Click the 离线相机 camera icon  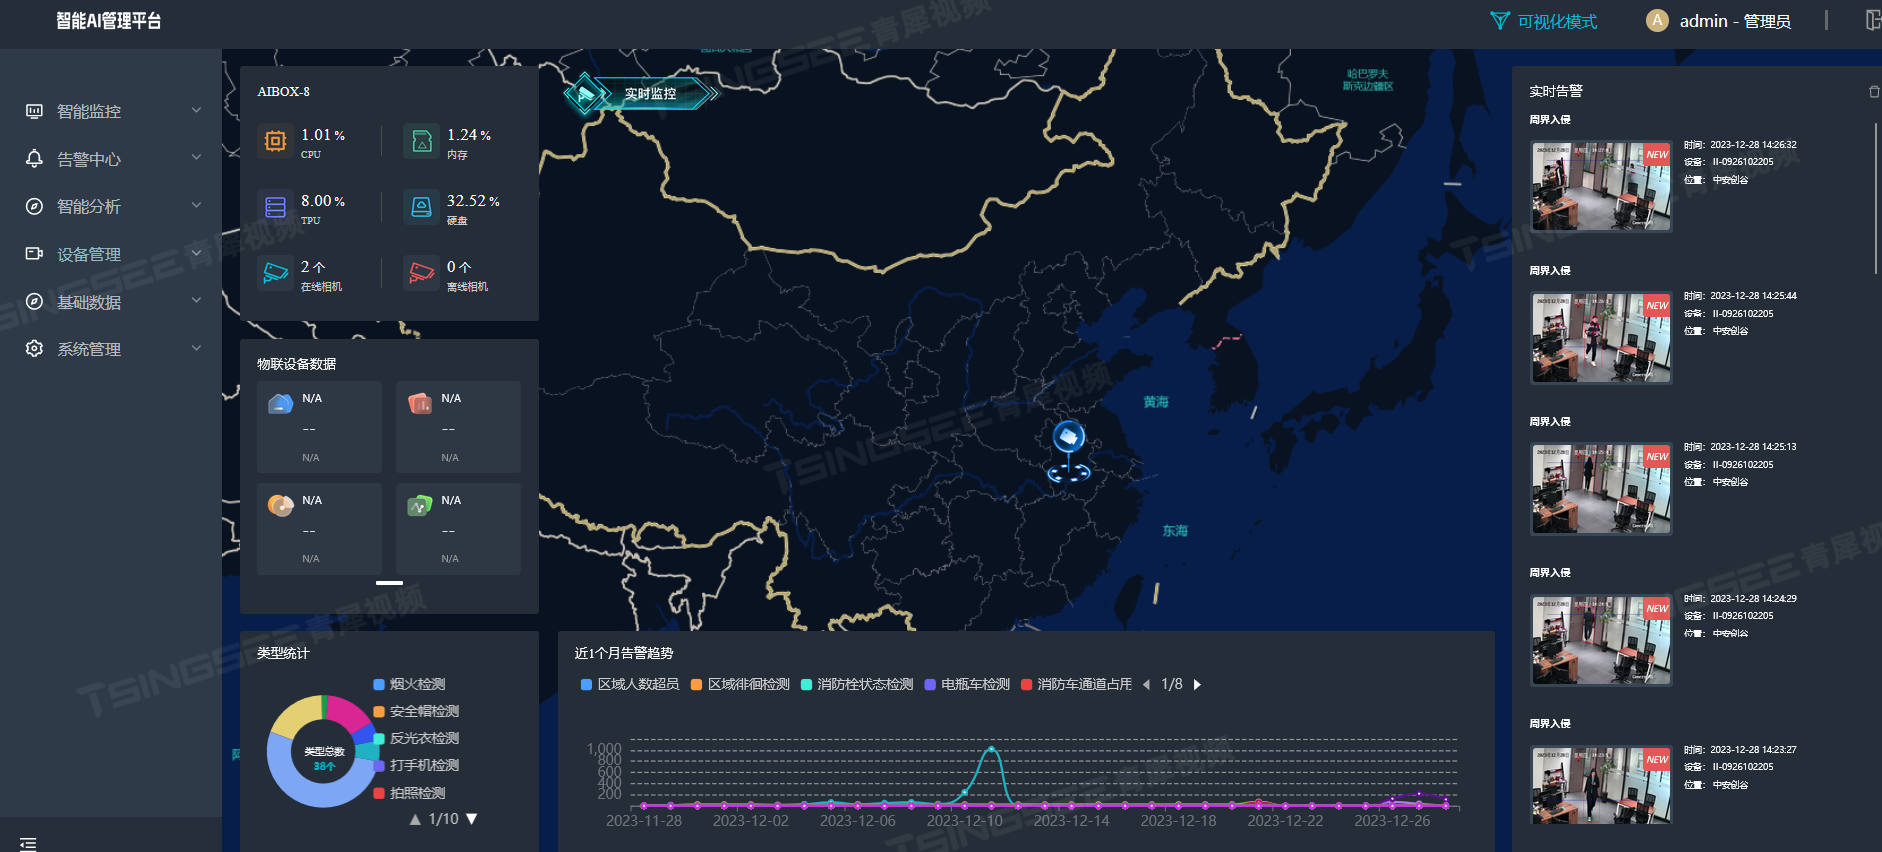(421, 273)
